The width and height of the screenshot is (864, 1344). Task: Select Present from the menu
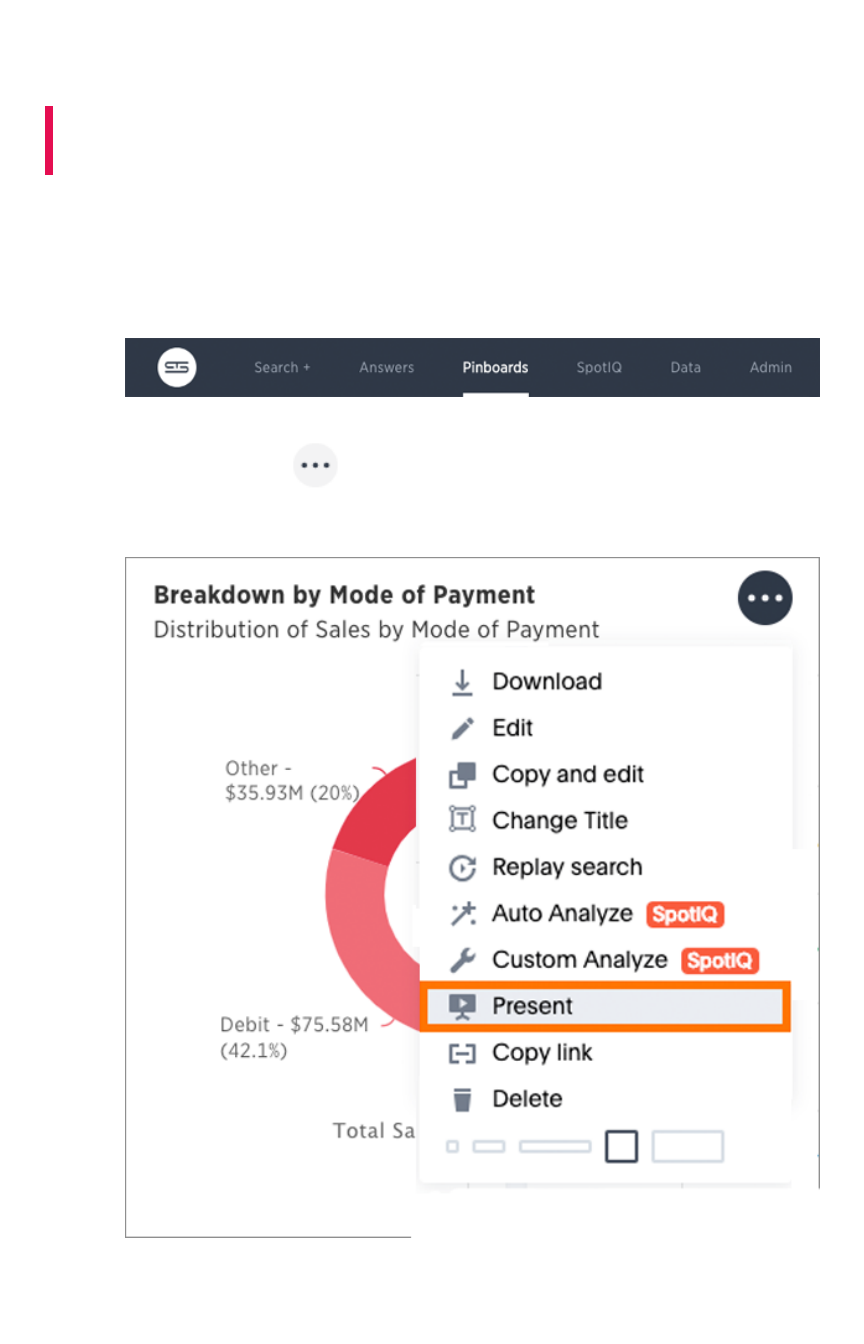click(x=532, y=1006)
